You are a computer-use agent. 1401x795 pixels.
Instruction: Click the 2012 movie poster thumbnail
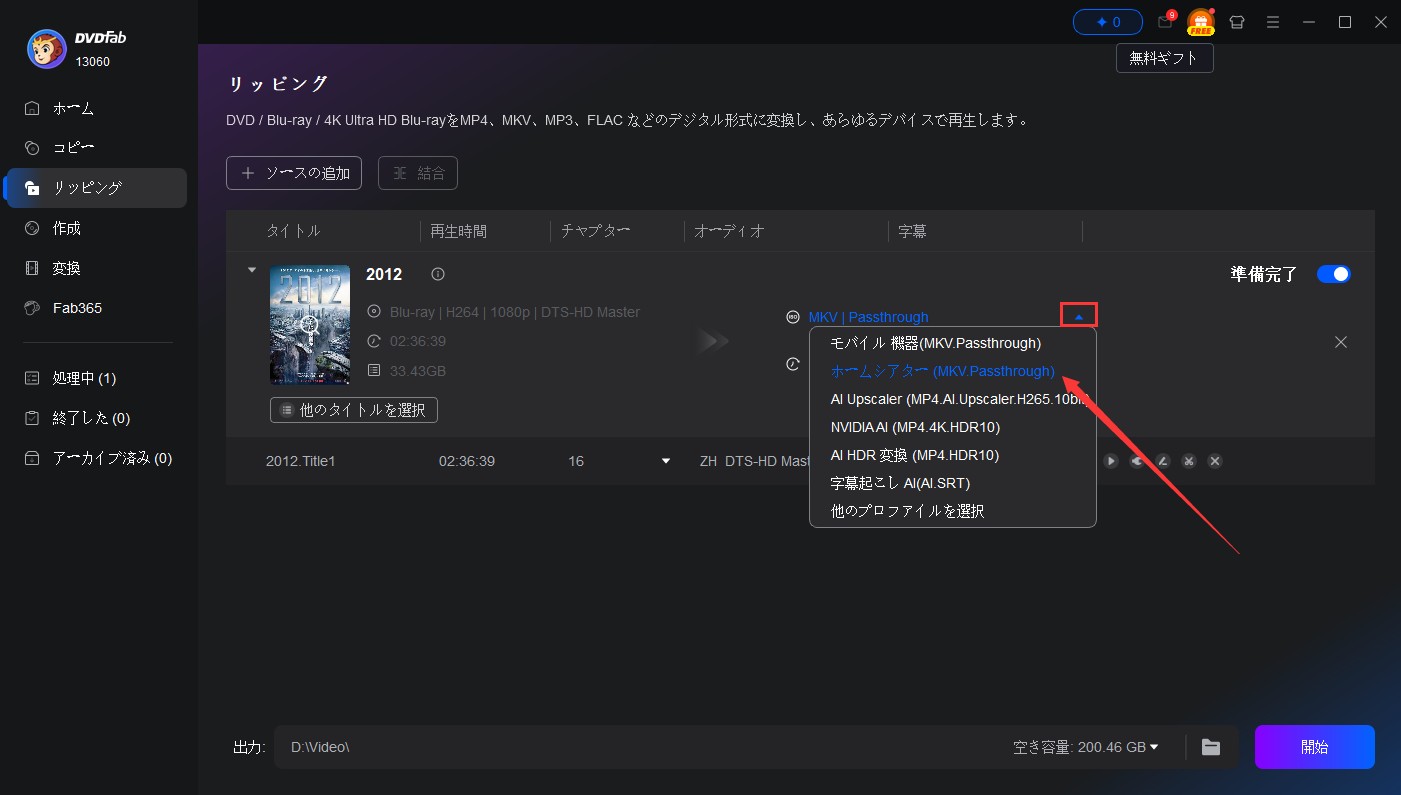310,325
